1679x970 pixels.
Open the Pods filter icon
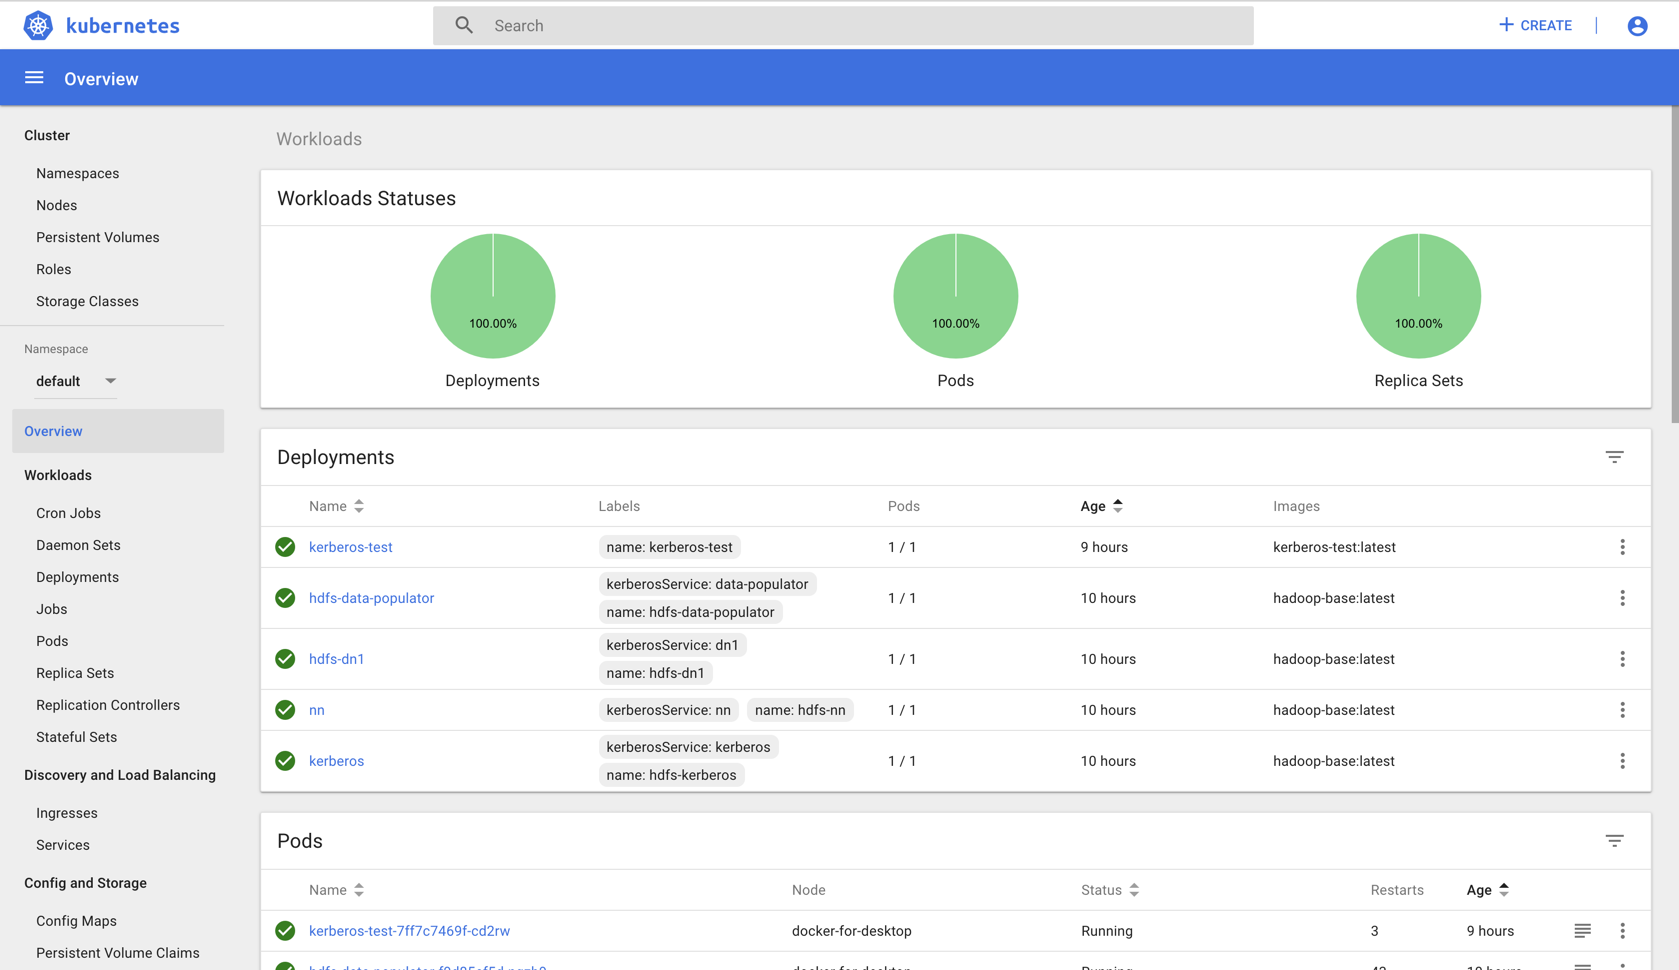[1614, 841]
